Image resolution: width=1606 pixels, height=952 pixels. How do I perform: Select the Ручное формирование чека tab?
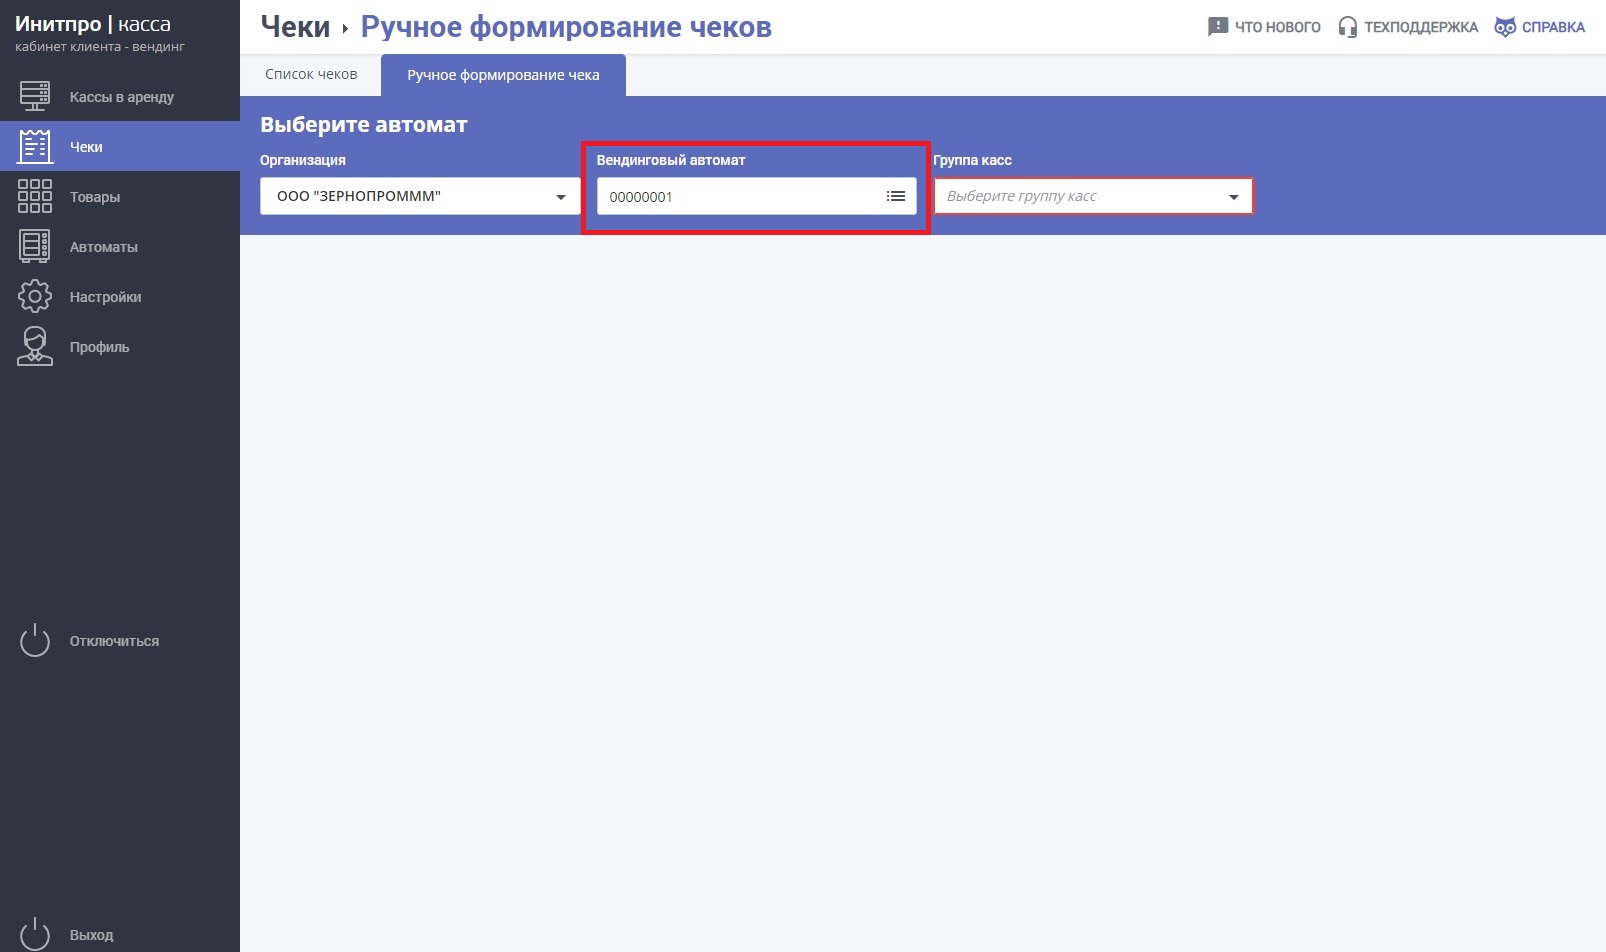click(x=503, y=76)
